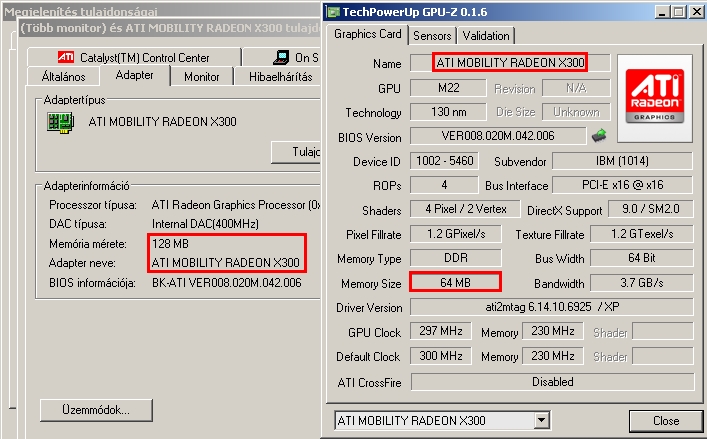
Task: Click the ATI Radeon Graphics Processor text
Action: click(236, 205)
